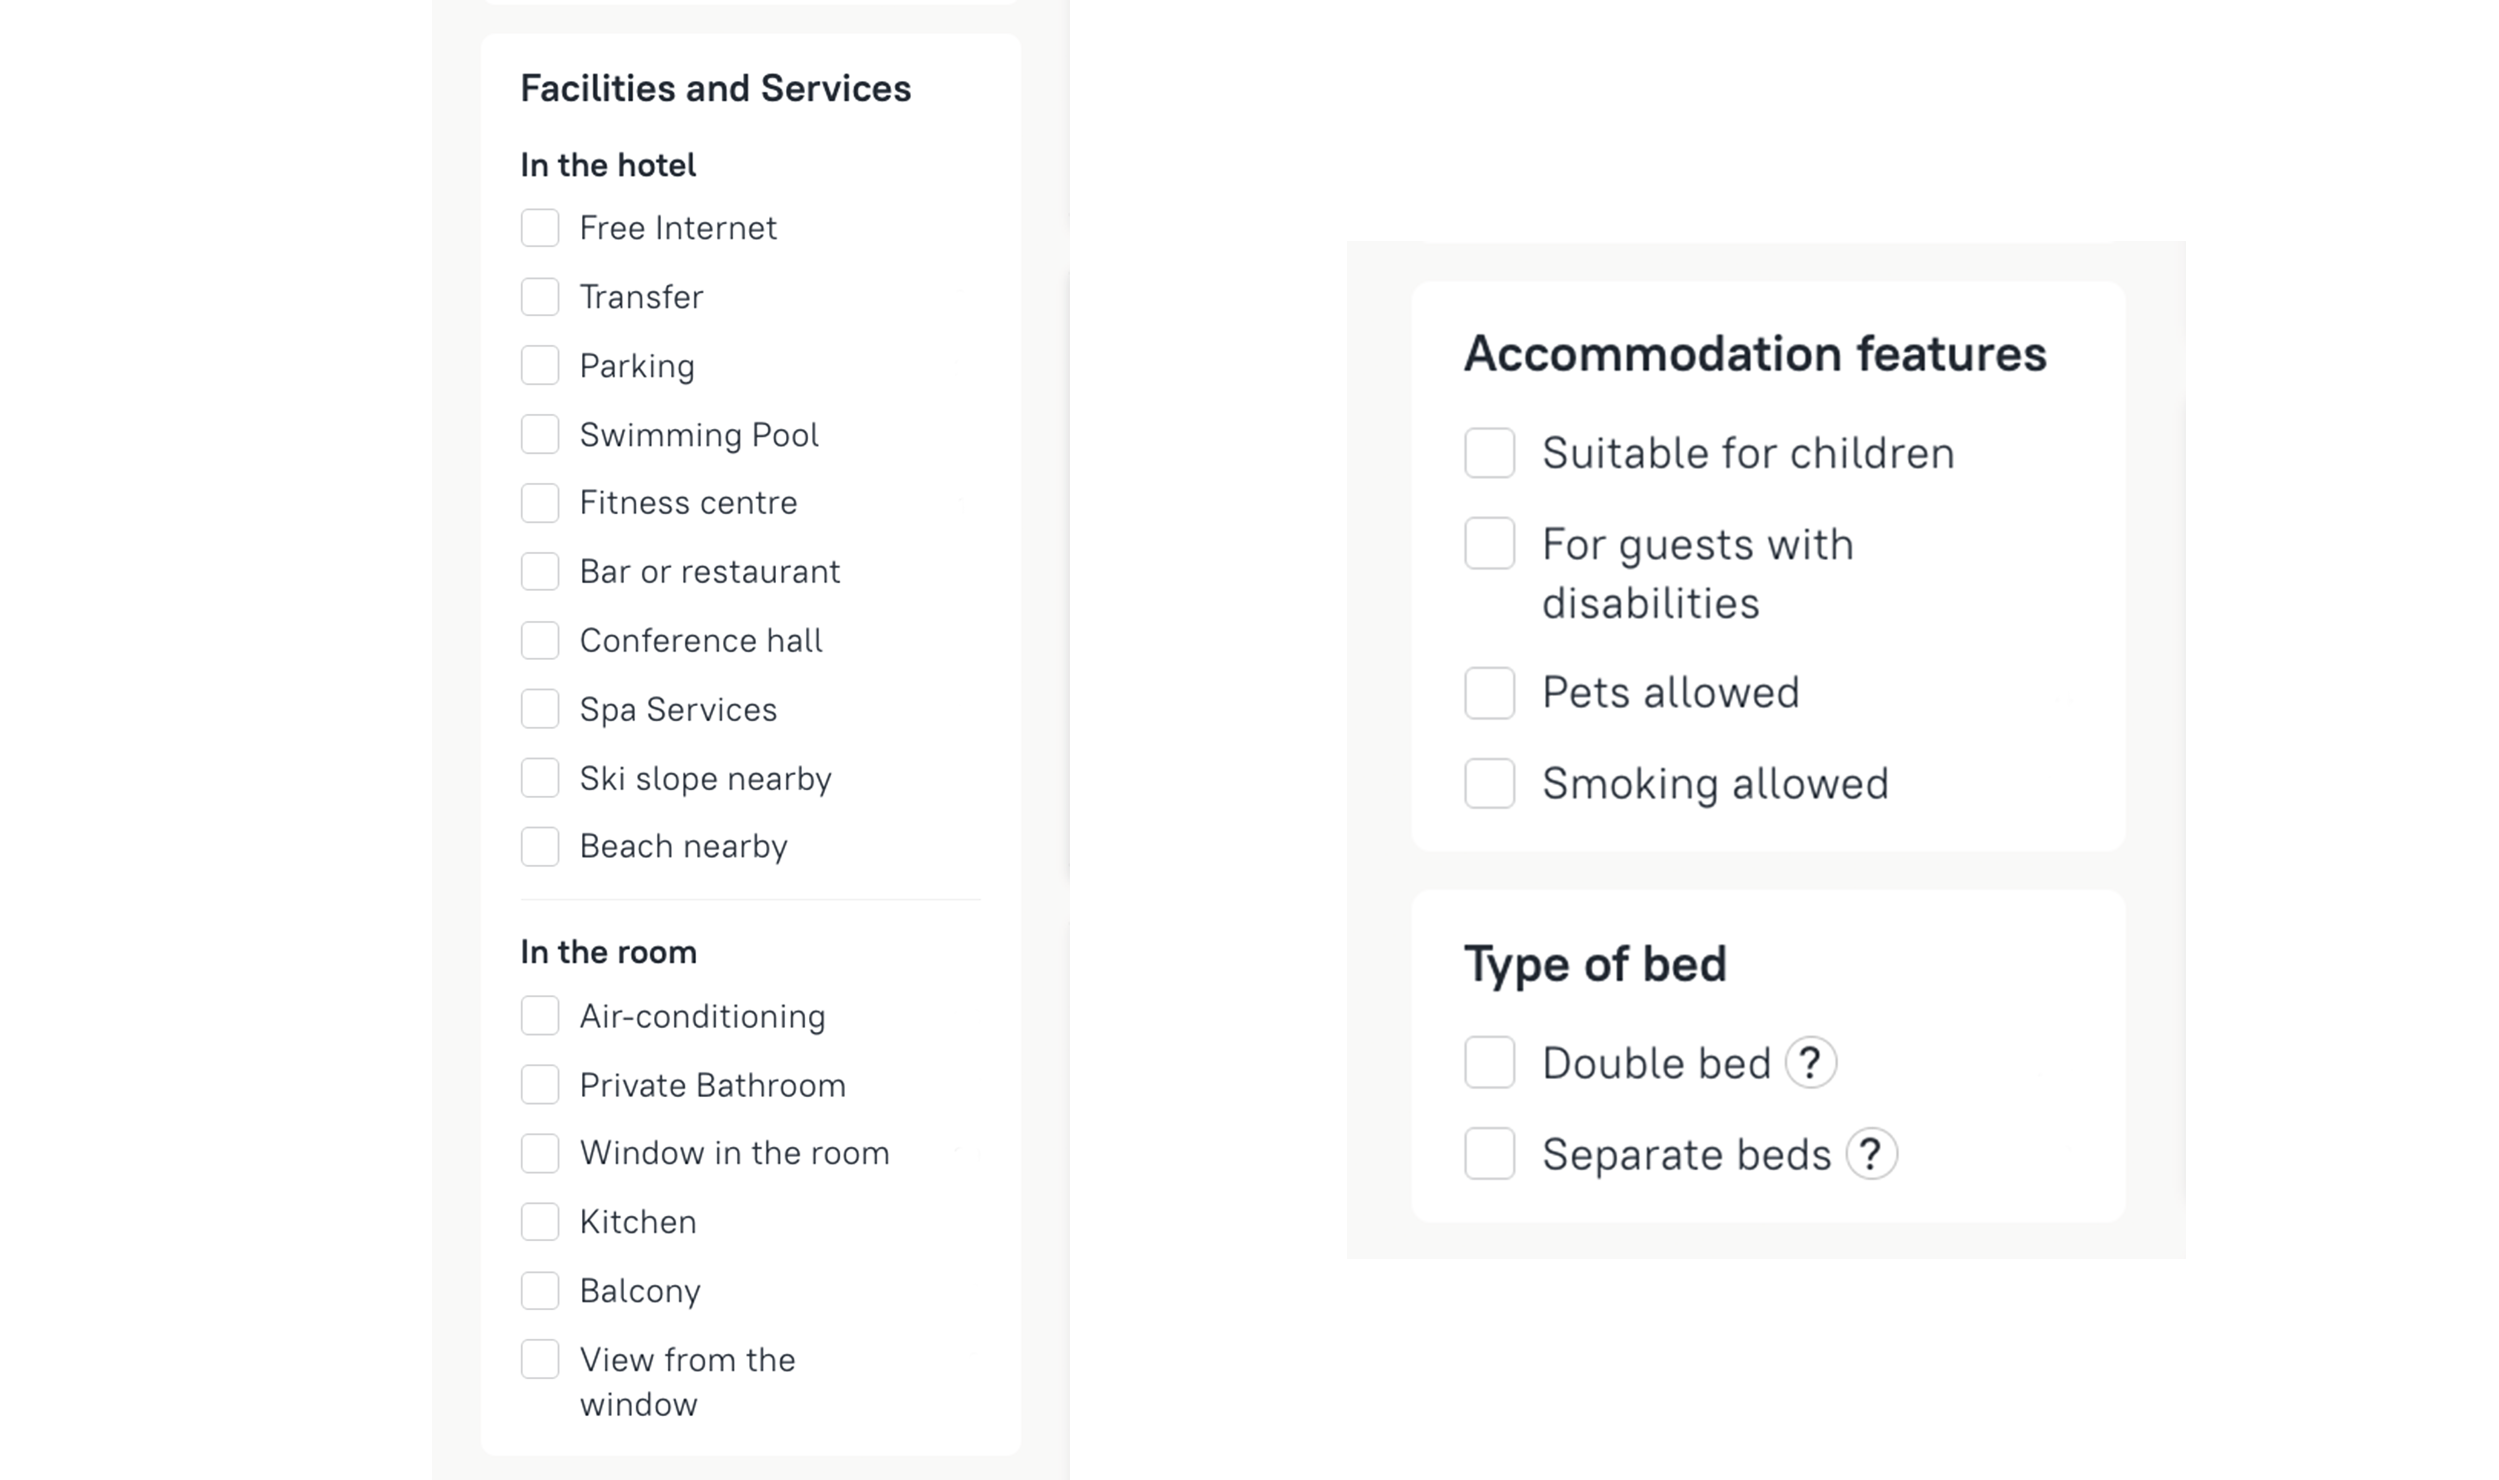The image size is (2499, 1480).
Task: Enable the Beach nearby filter
Action: [540, 847]
